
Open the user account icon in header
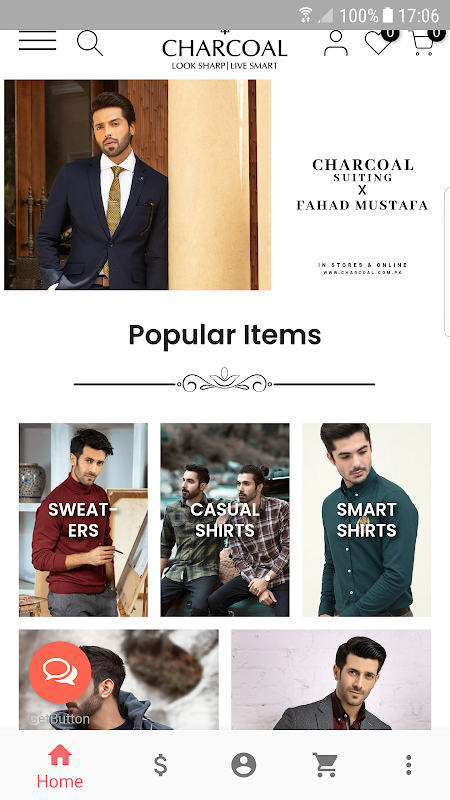click(x=336, y=43)
